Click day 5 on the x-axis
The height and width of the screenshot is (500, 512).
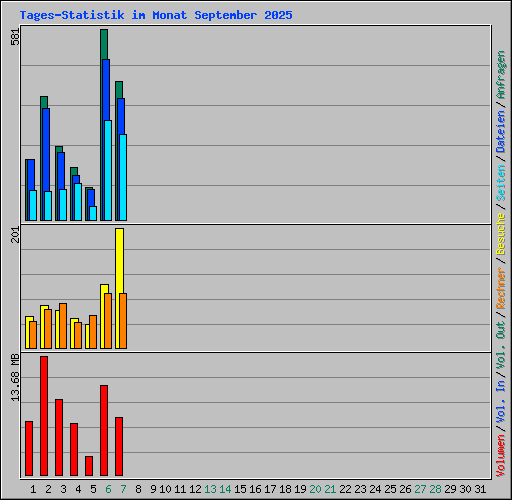pyautogui.click(x=93, y=489)
